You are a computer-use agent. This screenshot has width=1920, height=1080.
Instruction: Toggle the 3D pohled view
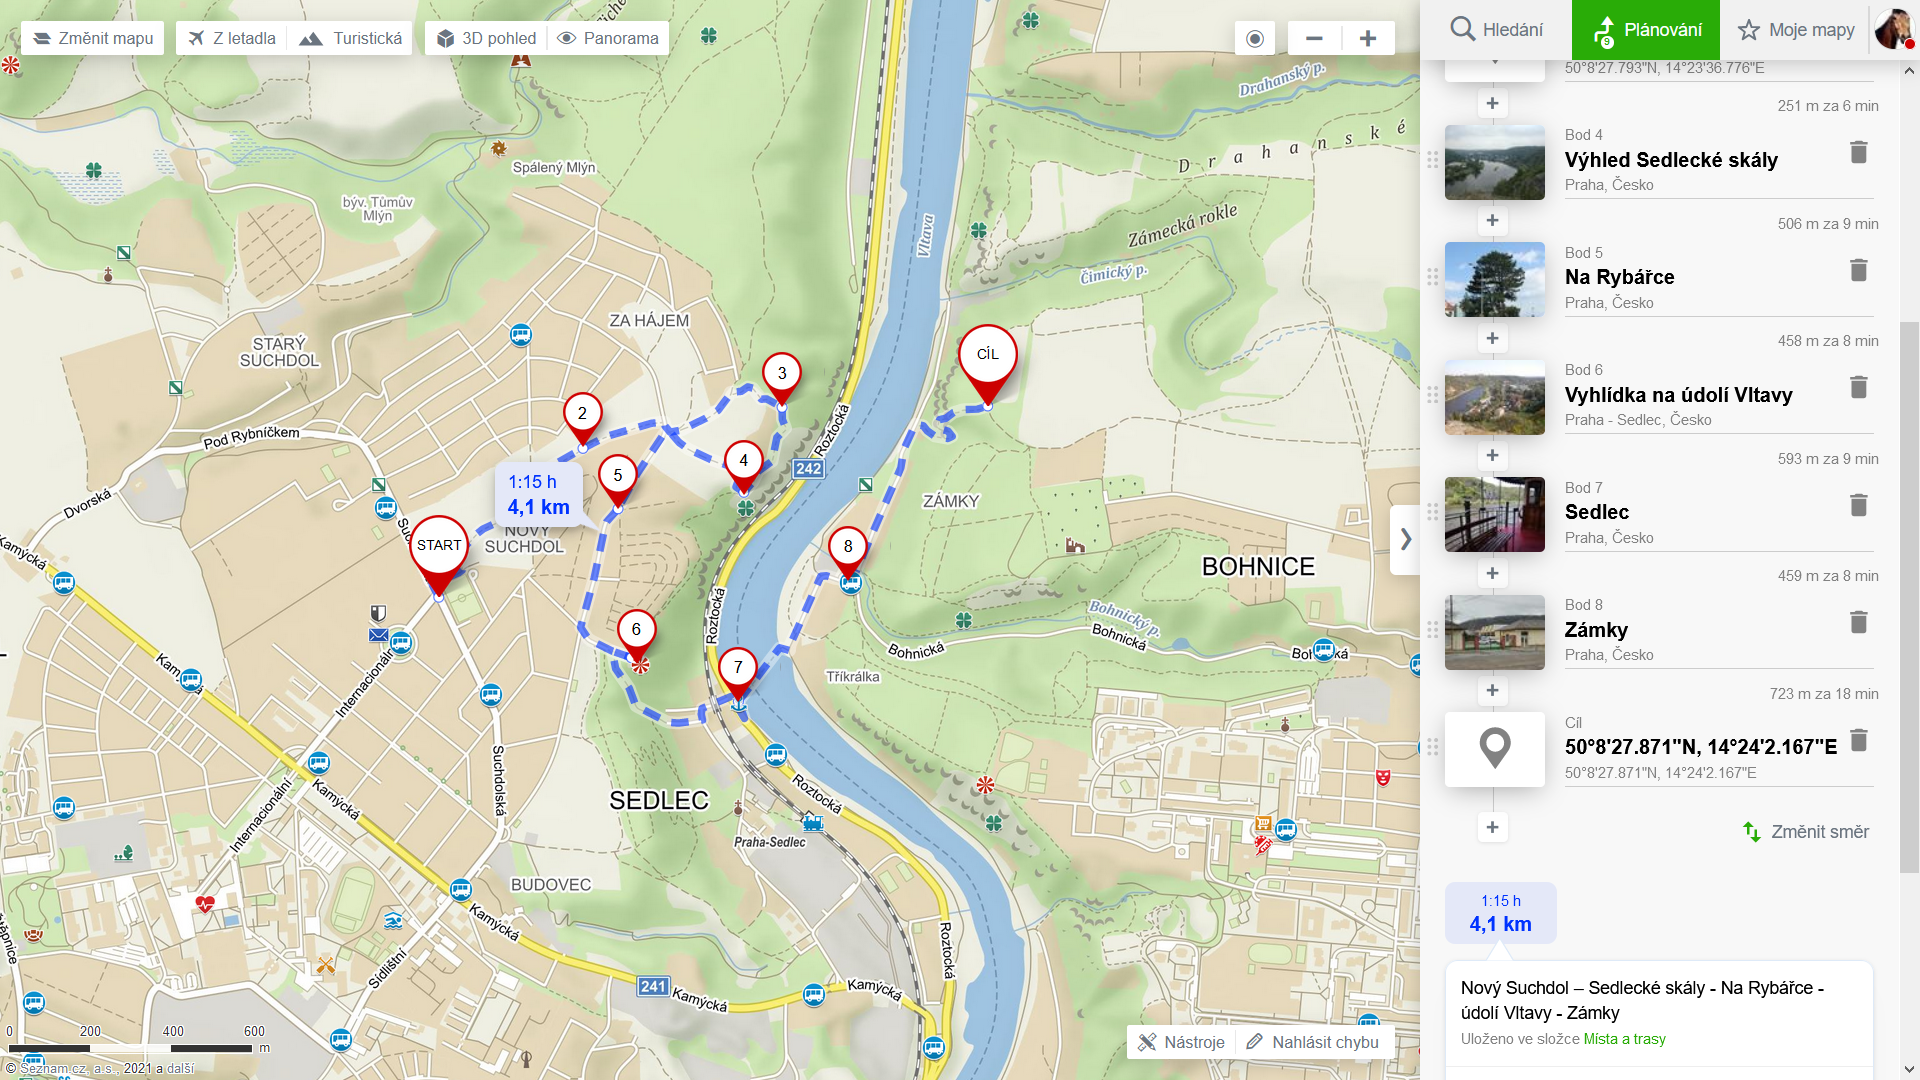click(x=487, y=39)
